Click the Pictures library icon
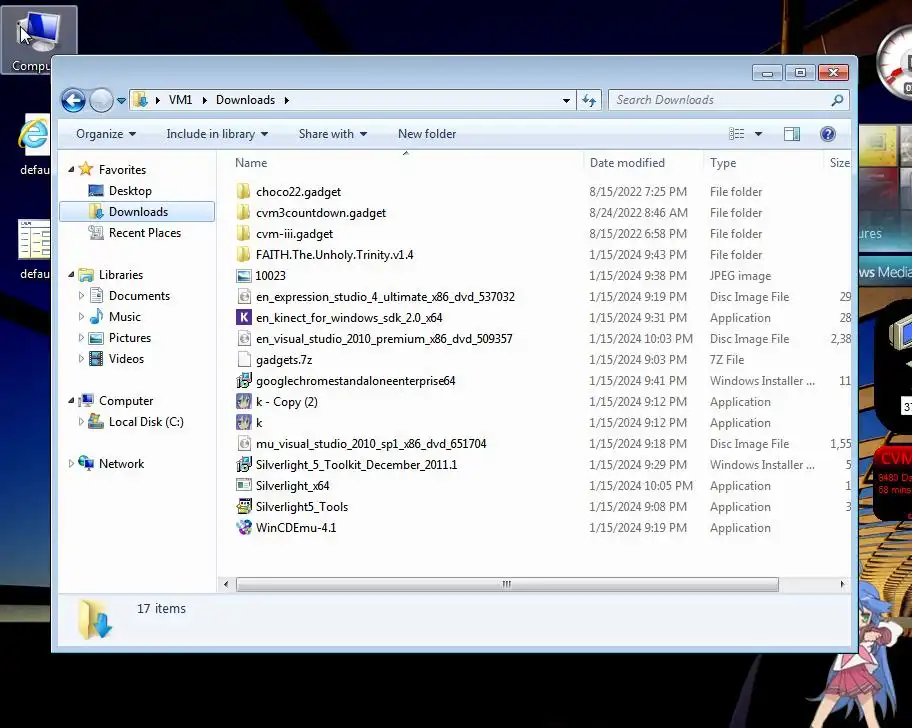The height and width of the screenshot is (728, 912). tap(96, 338)
